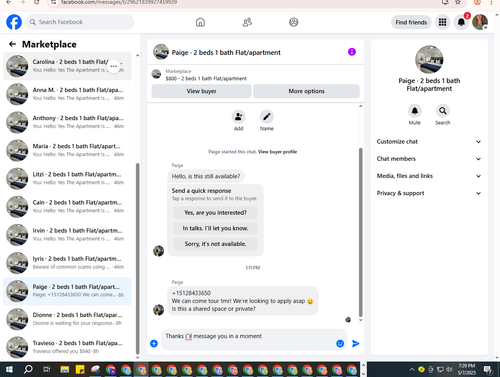The image size is (500, 377).
Task: Open Windows notification center icon
Action: [488, 369]
